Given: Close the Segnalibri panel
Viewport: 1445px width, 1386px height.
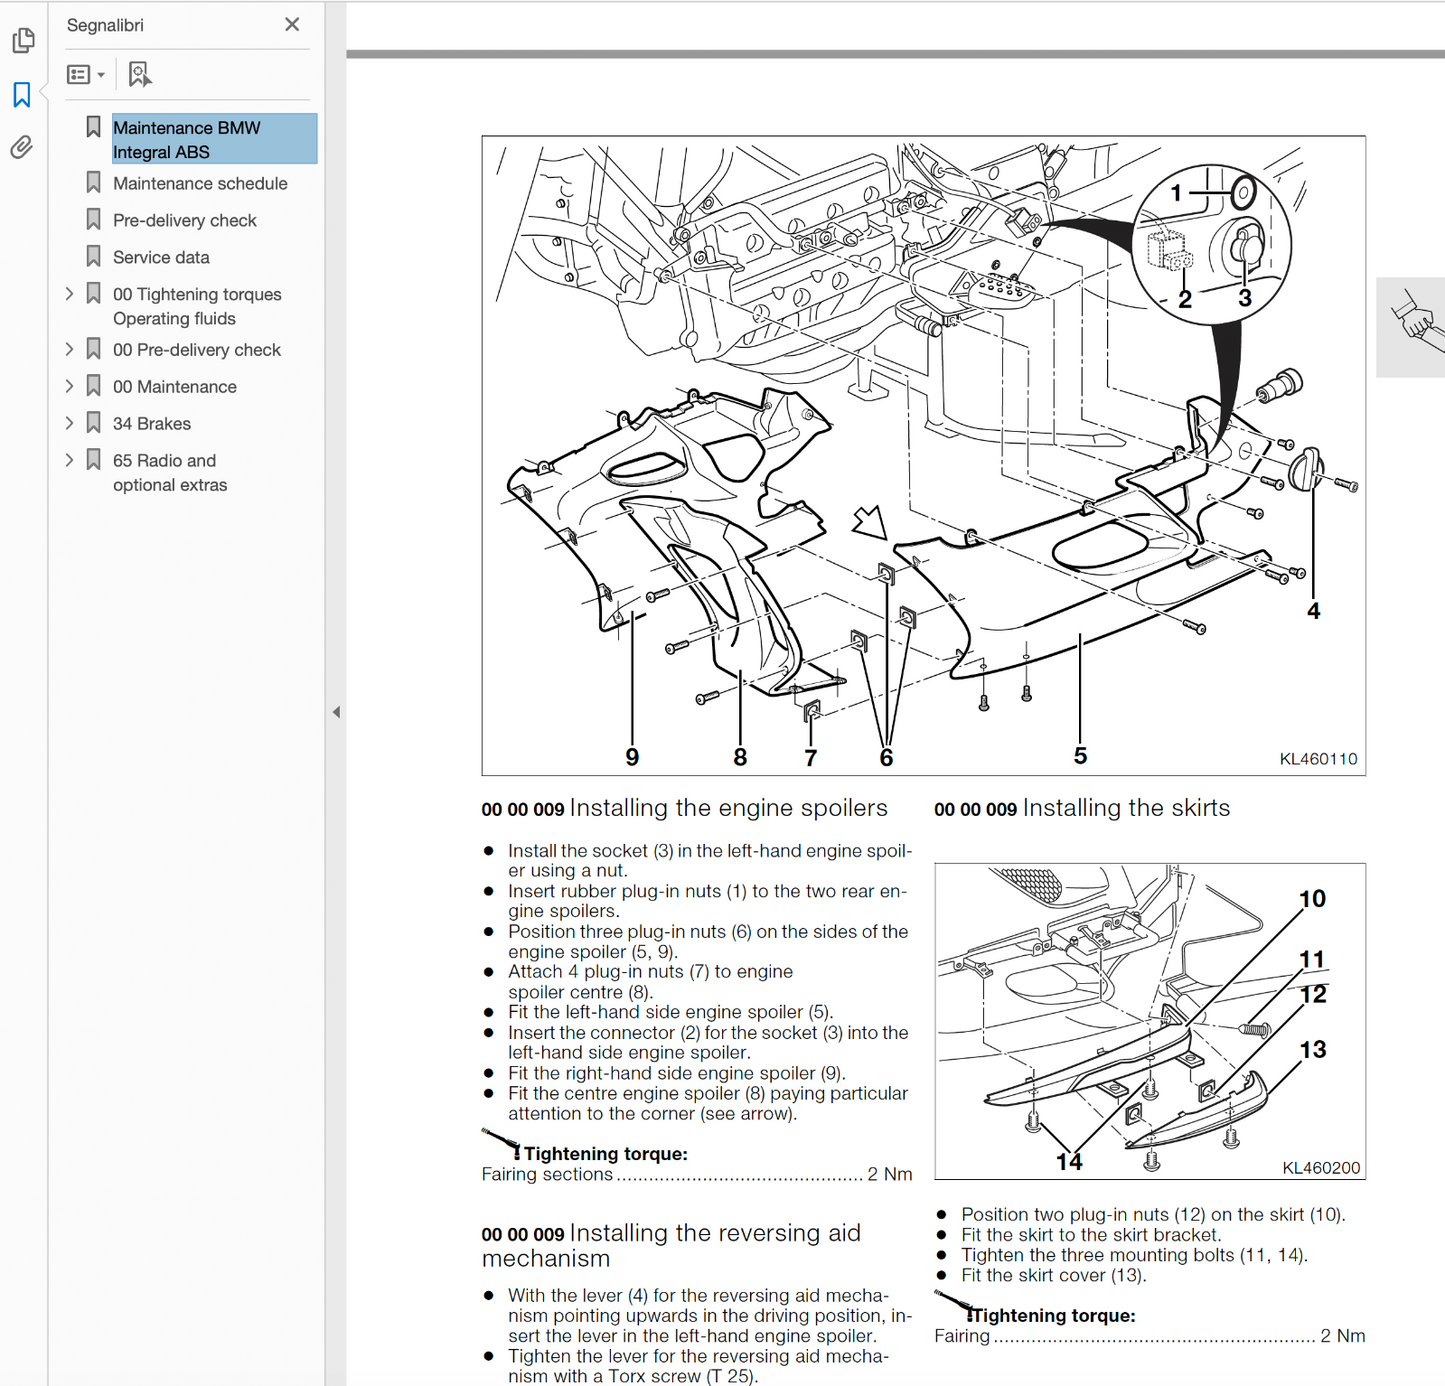Looking at the screenshot, I should [292, 24].
